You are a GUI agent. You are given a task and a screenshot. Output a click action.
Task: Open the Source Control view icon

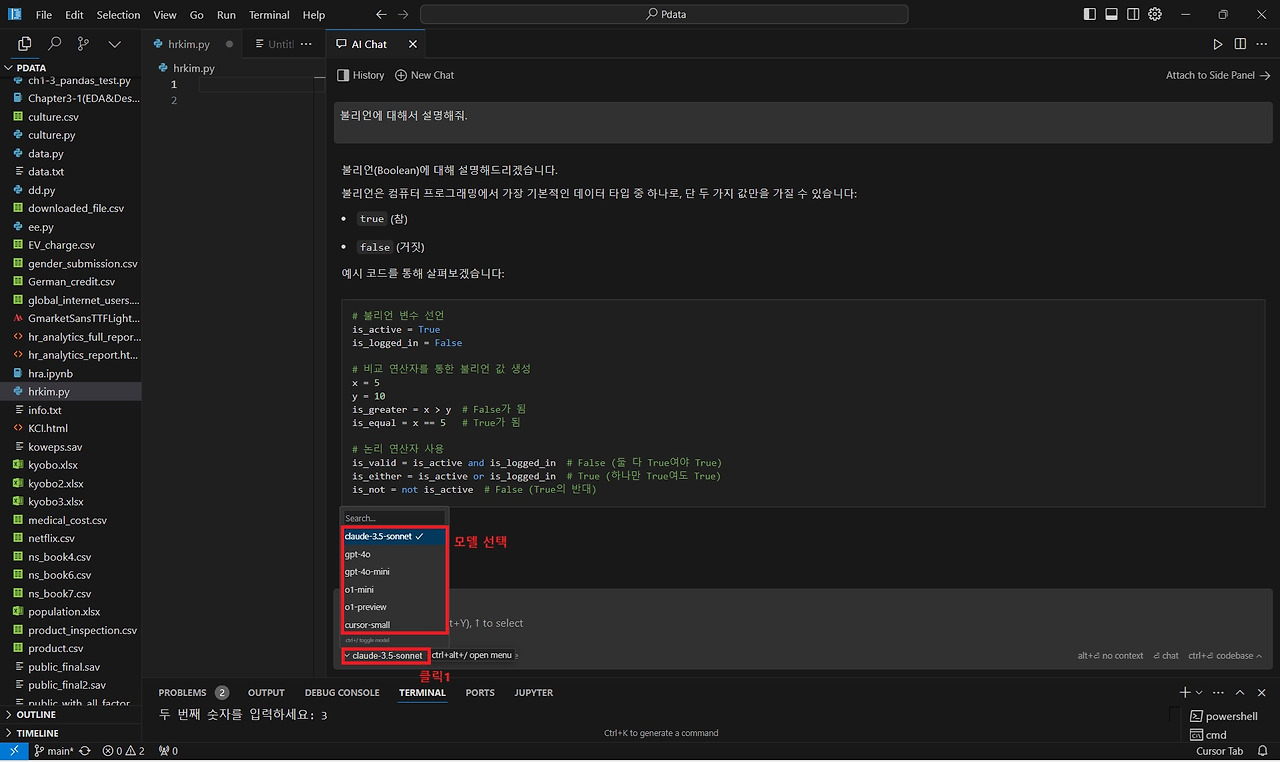[x=83, y=44]
